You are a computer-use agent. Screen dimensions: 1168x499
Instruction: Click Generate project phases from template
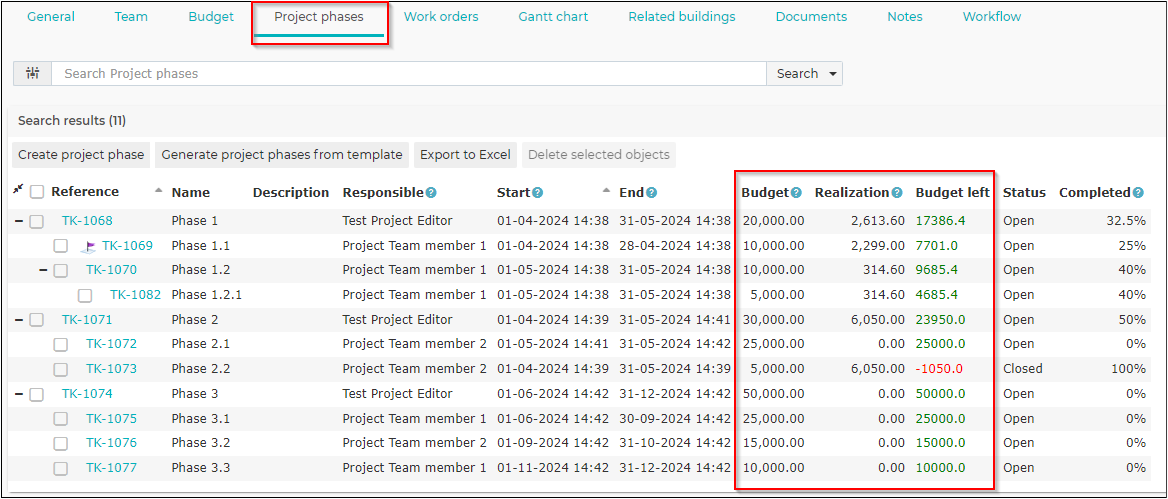tap(282, 155)
